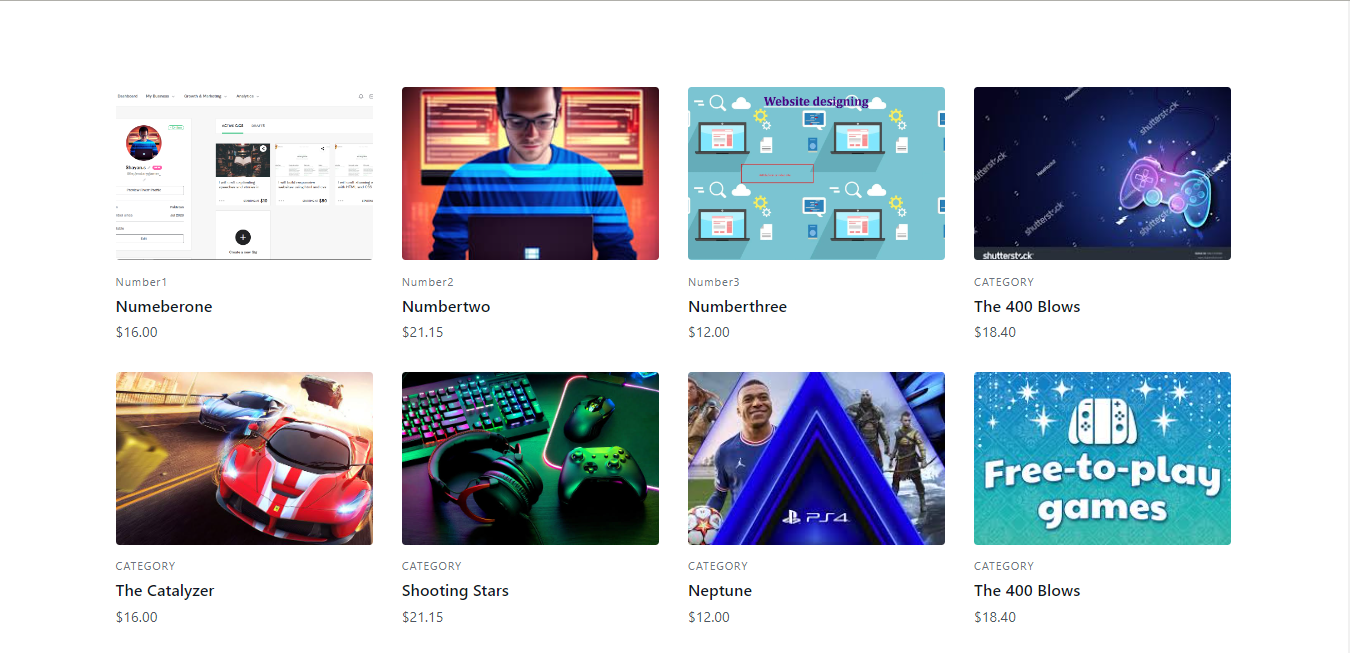Click the Number3 category label
Viewport: 1350px width, 653px height.
click(714, 282)
